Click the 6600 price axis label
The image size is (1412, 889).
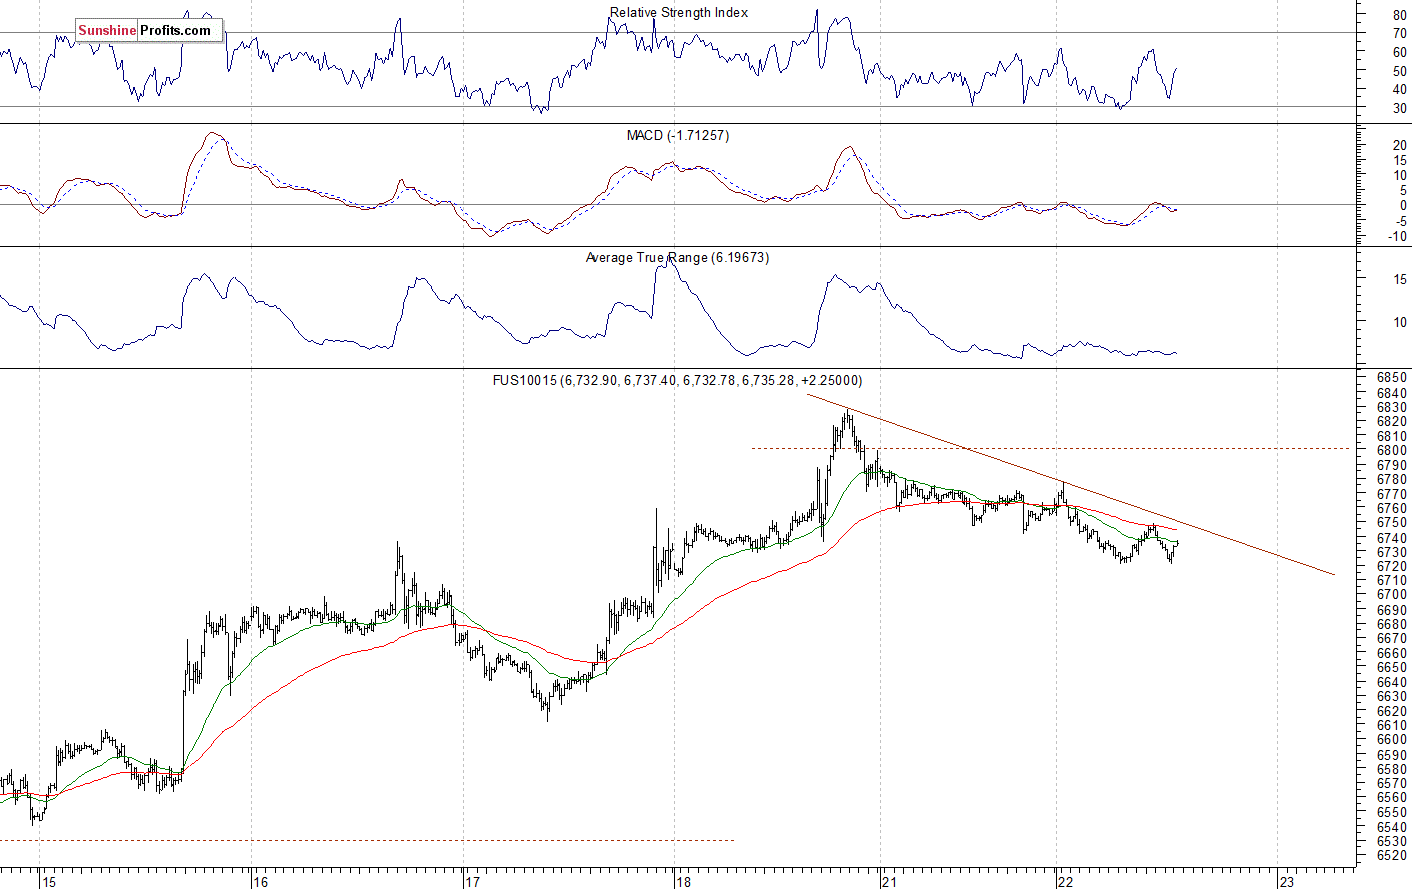point(1392,740)
